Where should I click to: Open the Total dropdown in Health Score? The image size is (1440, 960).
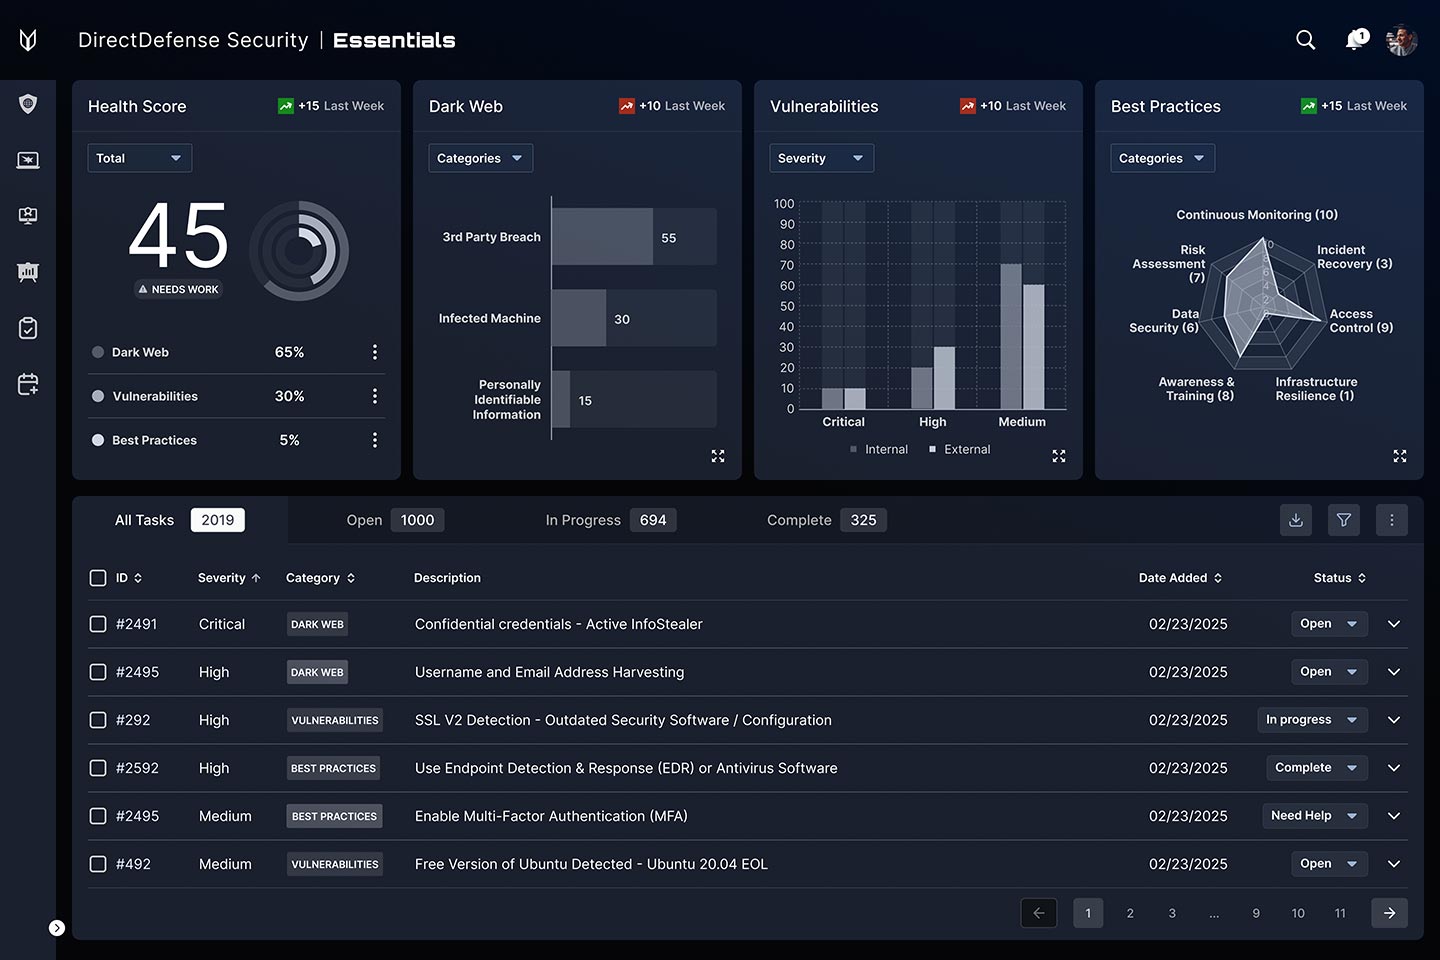pyautogui.click(x=140, y=158)
